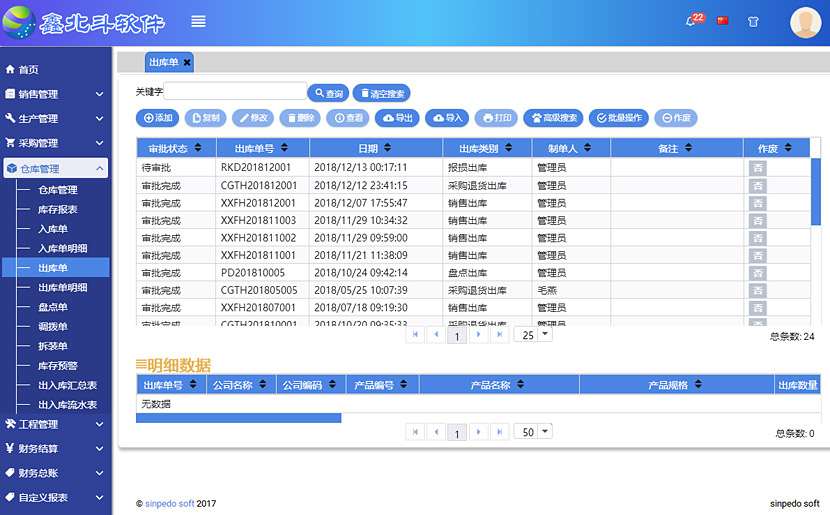Open the detail page size dropdown showing 50
This screenshot has height=515, width=830.
tap(533, 432)
